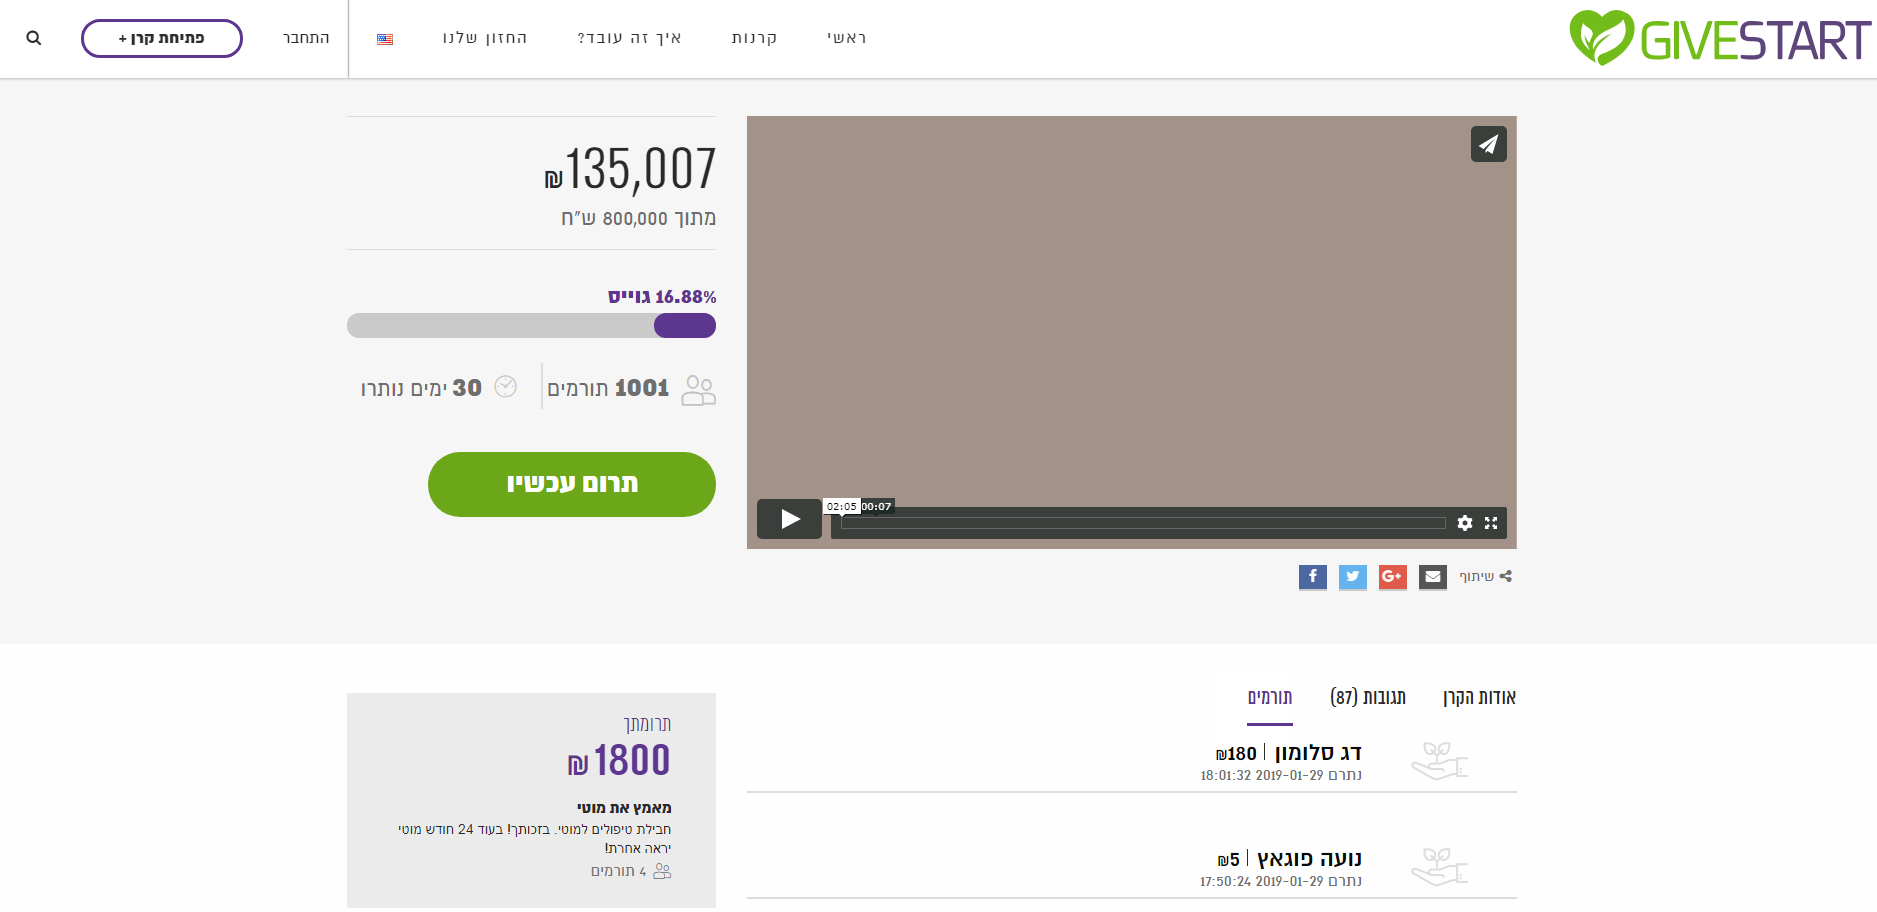This screenshot has height=912, width=1877.
Task: Go to the ראשי home menu item
Action: [x=847, y=38]
